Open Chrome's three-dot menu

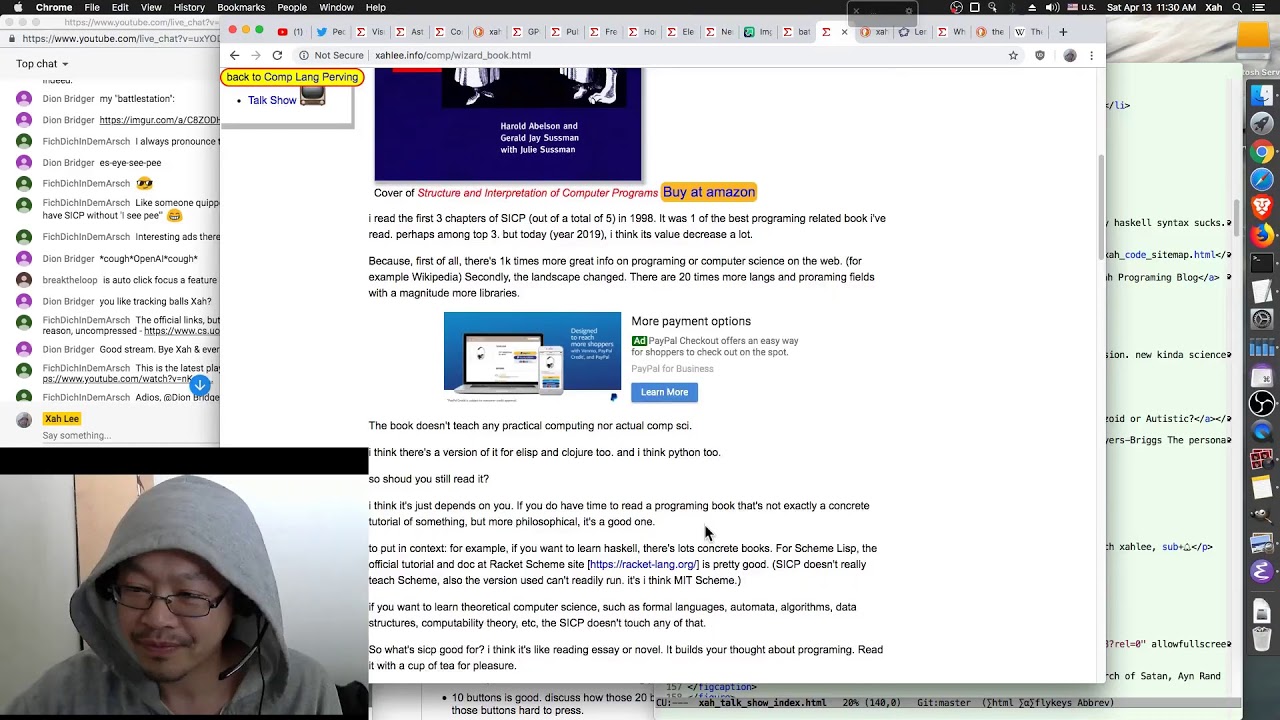pyautogui.click(x=1091, y=56)
